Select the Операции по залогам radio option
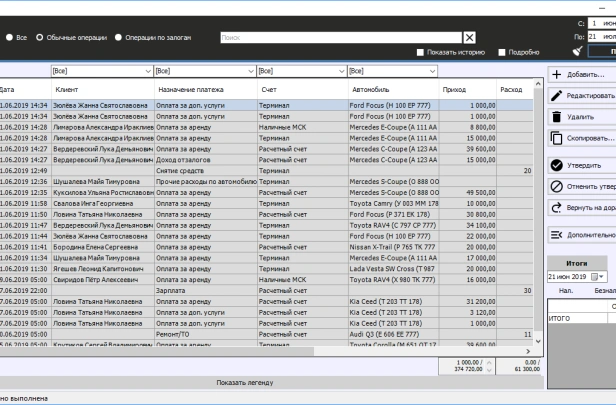Image resolution: width=616 pixels, height=405 pixels. [x=118, y=37]
